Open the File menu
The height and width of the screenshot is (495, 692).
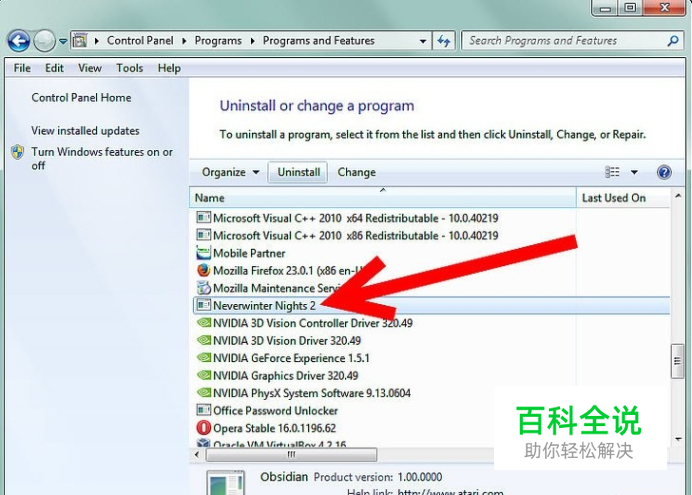pyautogui.click(x=22, y=68)
